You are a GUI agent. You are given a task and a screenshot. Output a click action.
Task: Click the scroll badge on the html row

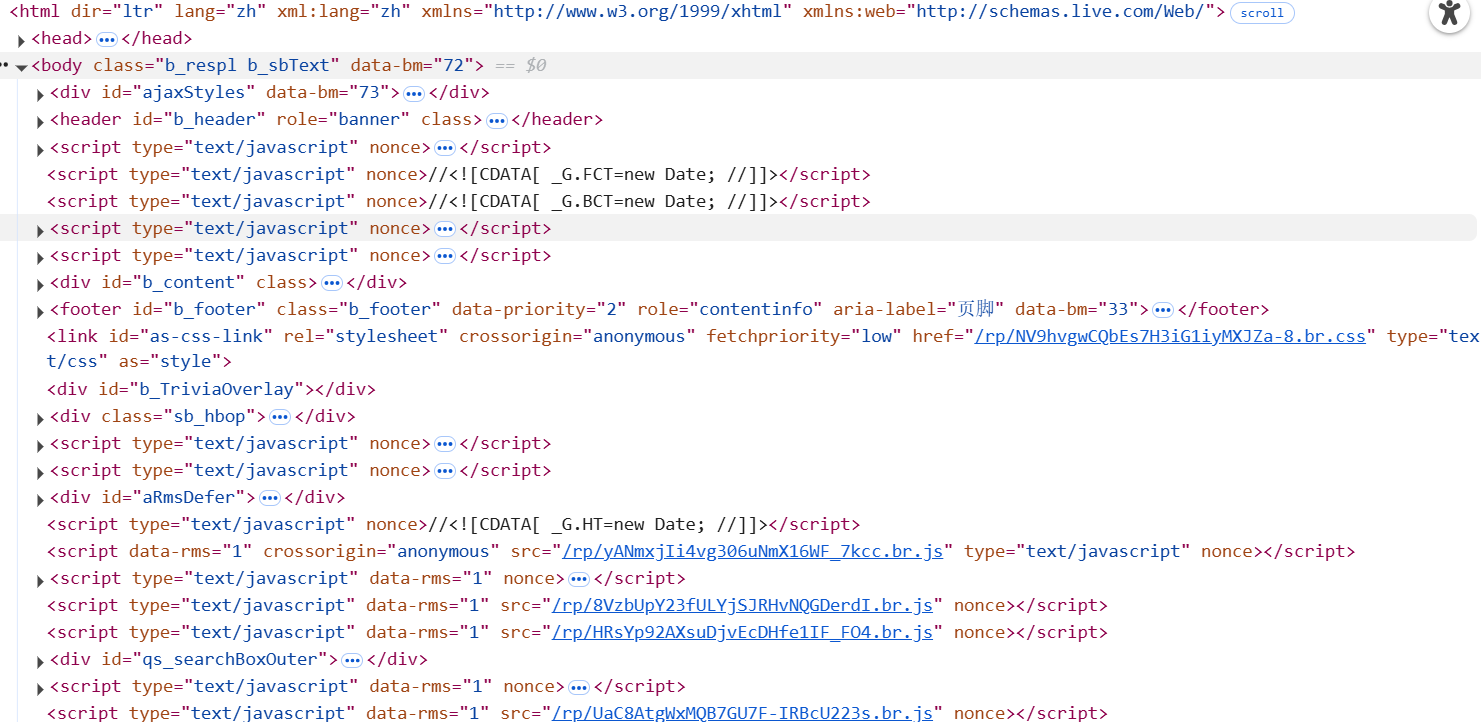1262,13
